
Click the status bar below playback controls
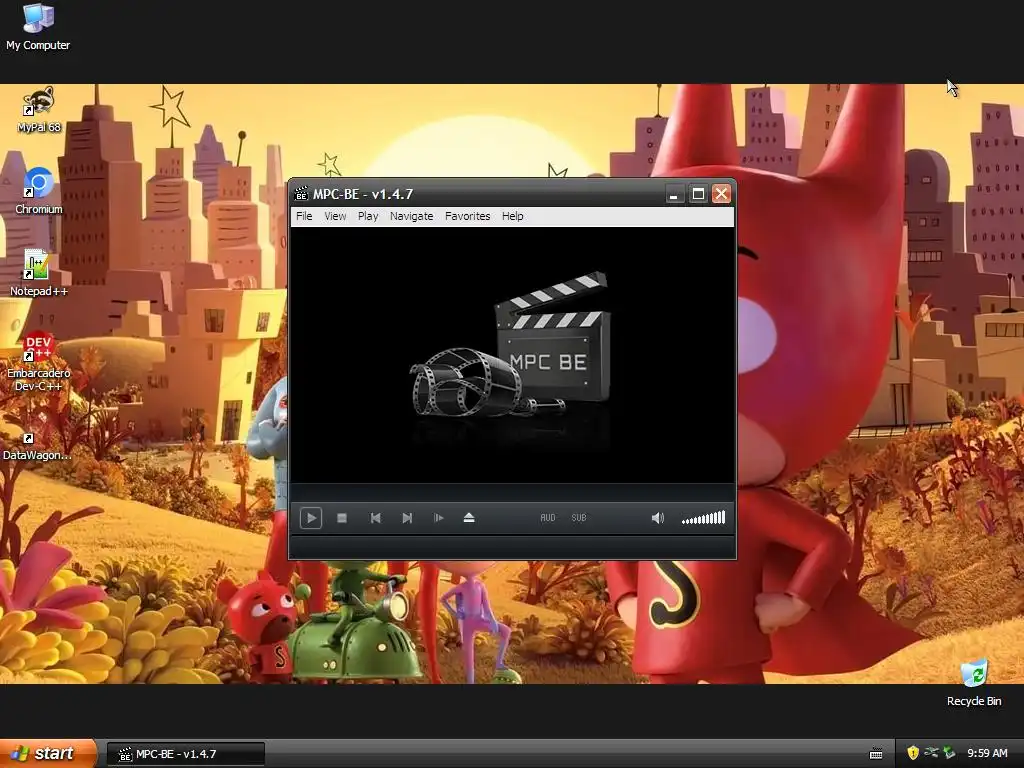click(x=513, y=547)
